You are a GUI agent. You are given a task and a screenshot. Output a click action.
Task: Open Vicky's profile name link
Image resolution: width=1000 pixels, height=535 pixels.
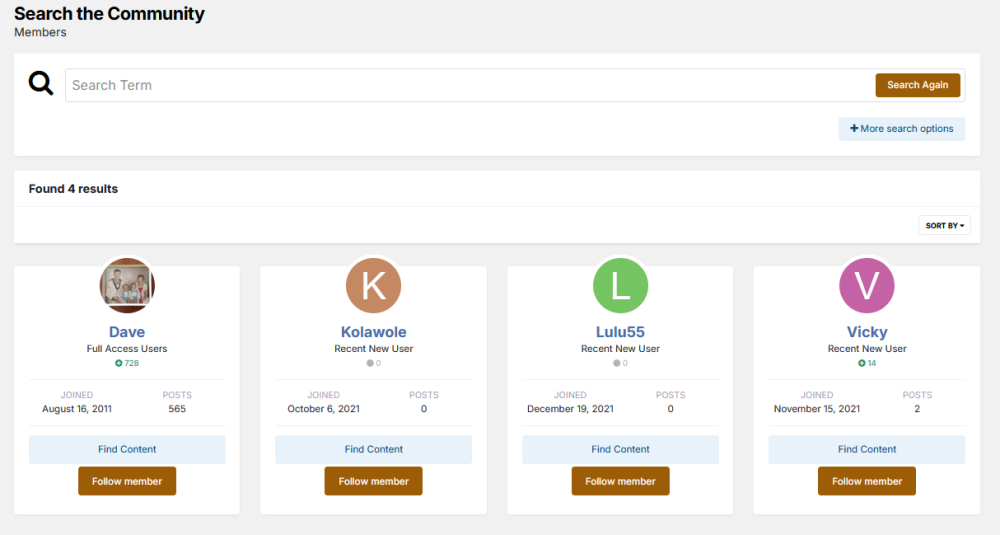(867, 332)
